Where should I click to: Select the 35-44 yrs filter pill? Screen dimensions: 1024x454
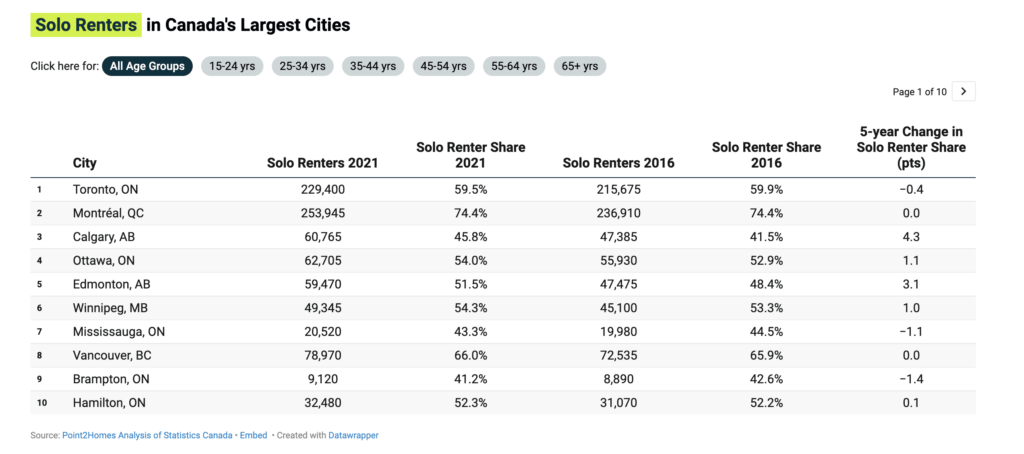(372, 66)
